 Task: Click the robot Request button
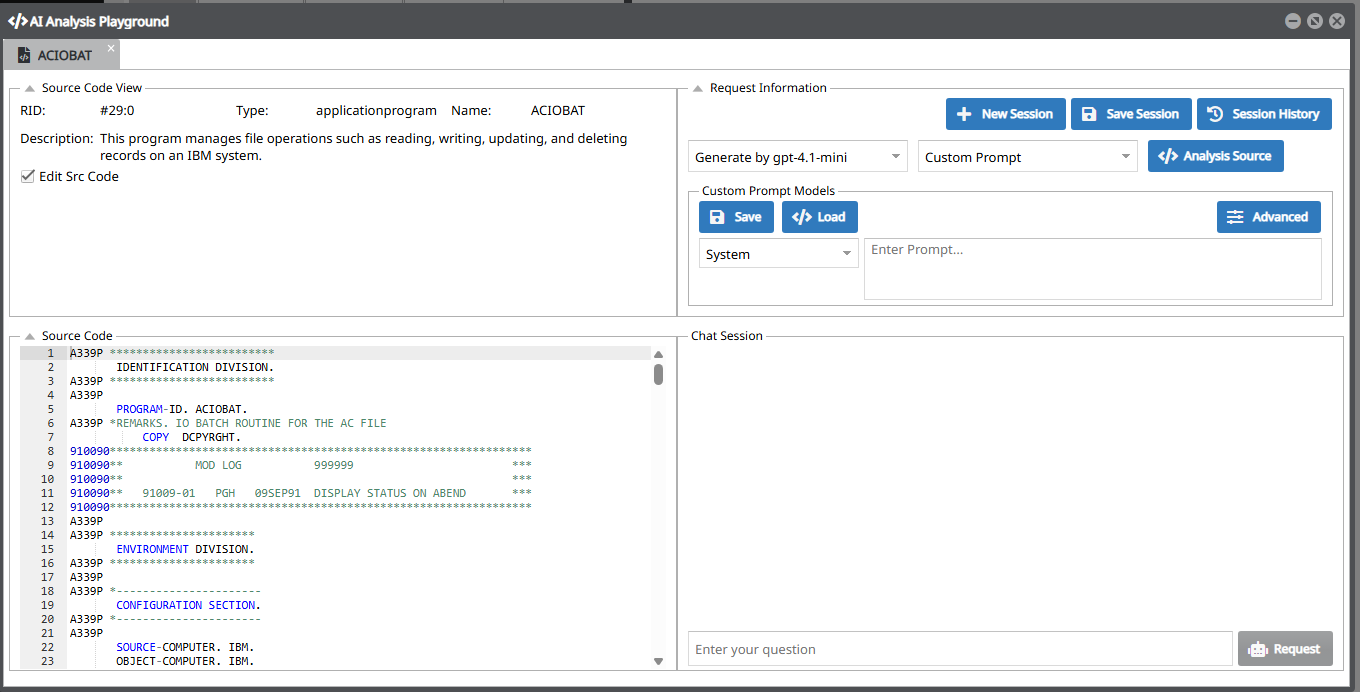tap(1285, 649)
